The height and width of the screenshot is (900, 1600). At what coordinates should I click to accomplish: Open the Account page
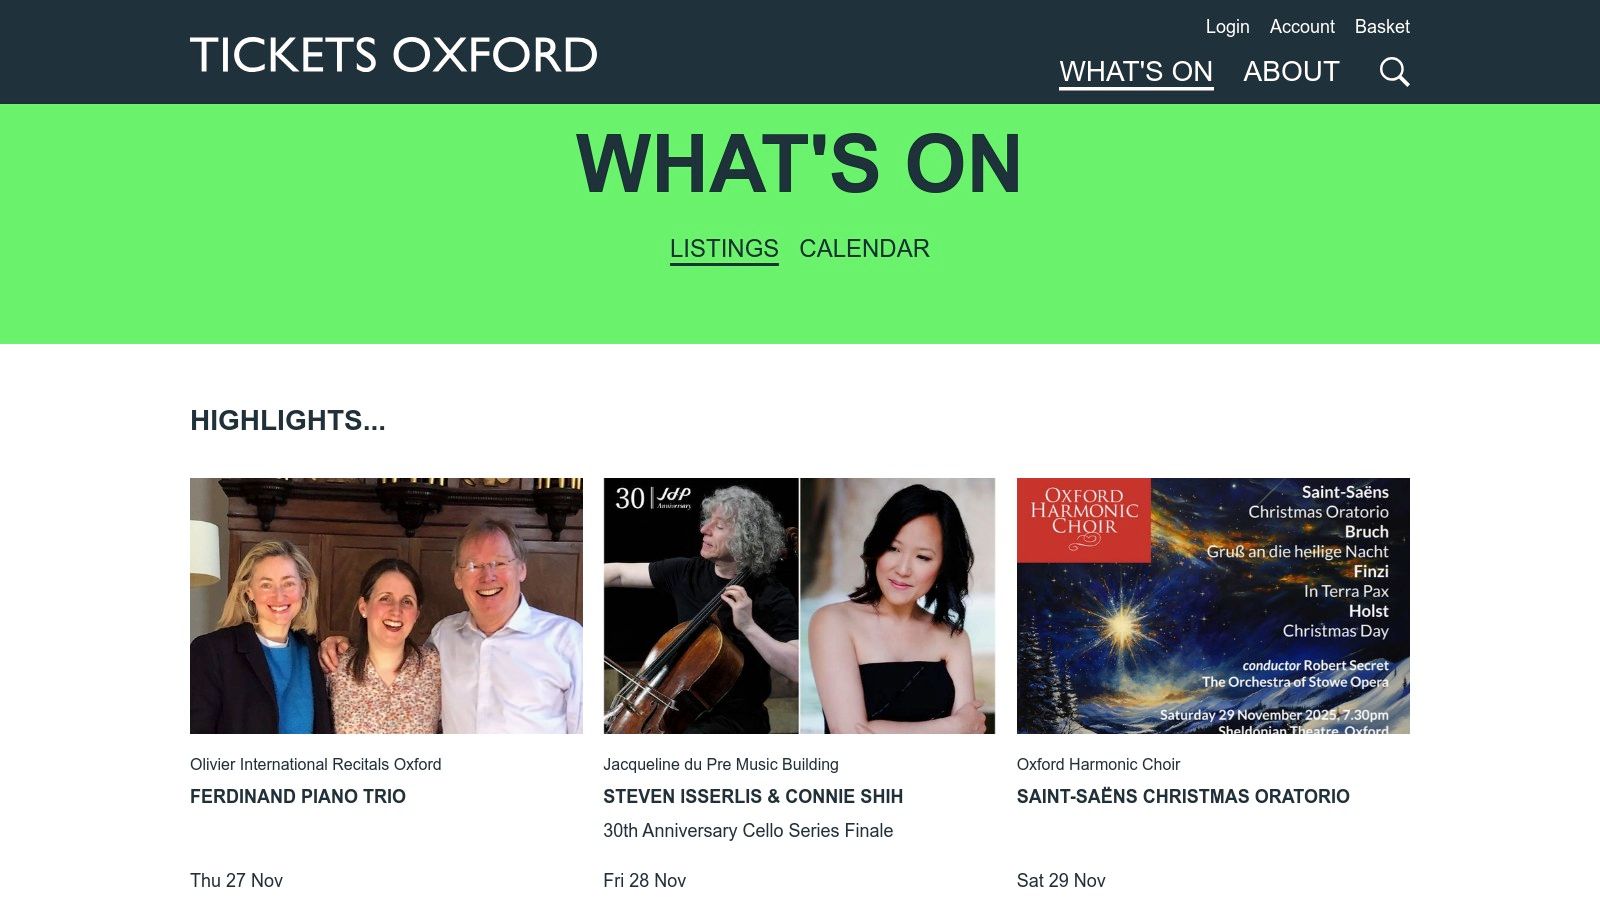coord(1302,27)
